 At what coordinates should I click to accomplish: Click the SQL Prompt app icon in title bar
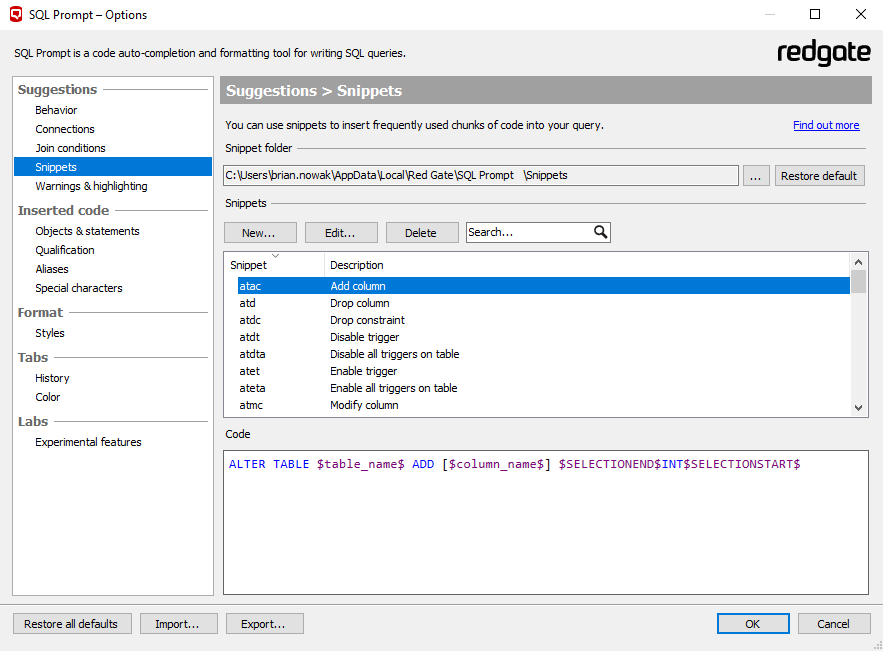[16, 14]
